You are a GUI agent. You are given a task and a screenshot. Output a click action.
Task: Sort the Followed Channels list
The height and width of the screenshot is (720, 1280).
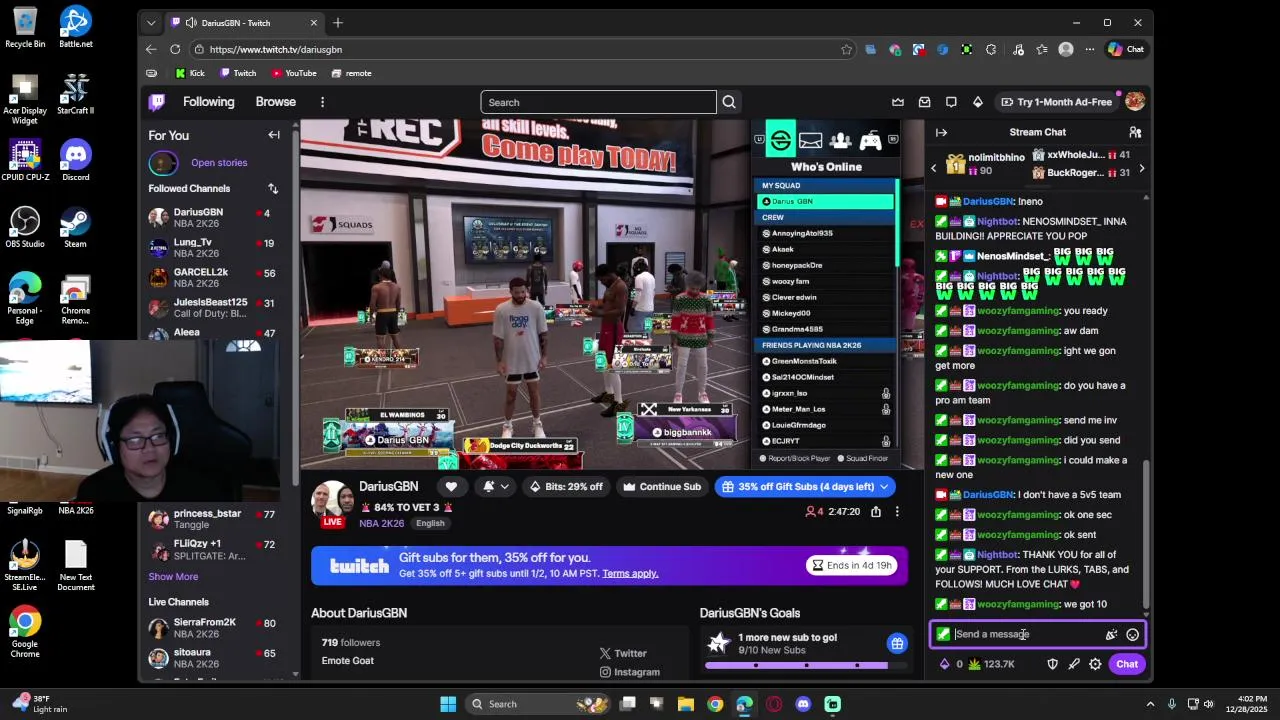click(x=273, y=188)
